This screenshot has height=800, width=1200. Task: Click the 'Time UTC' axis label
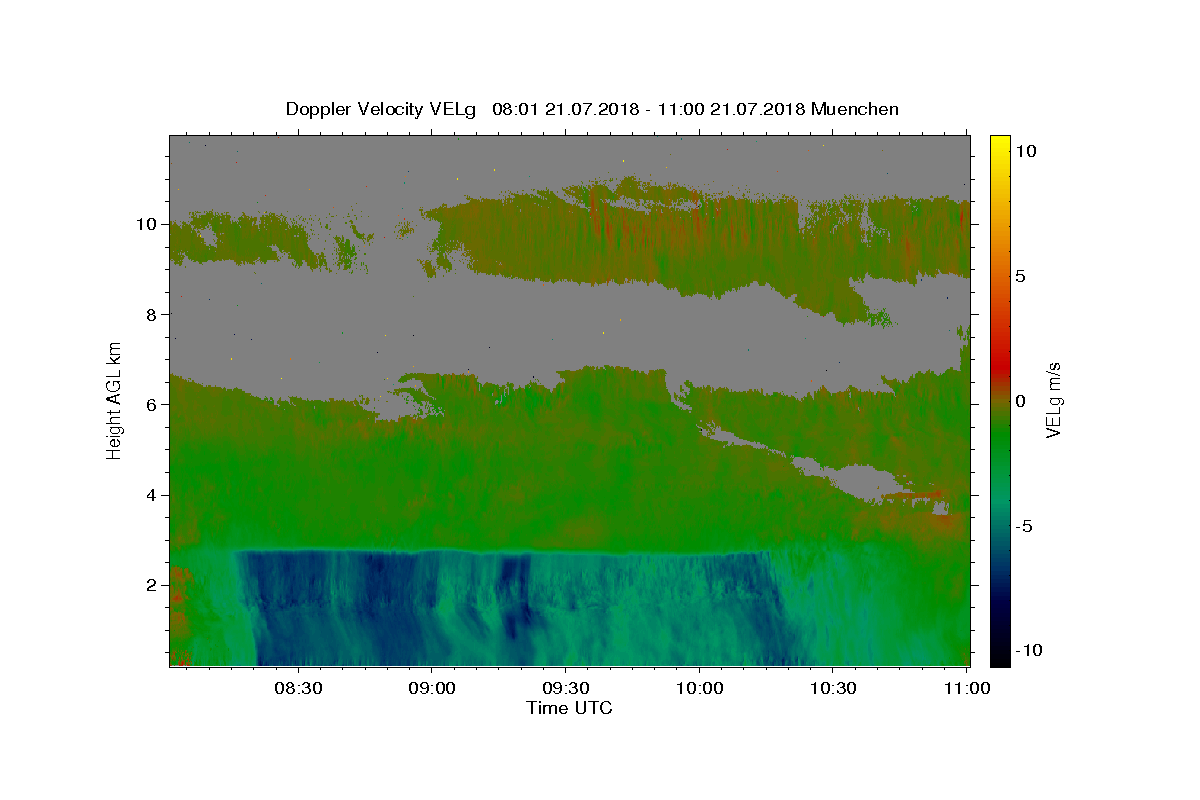tap(569, 708)
